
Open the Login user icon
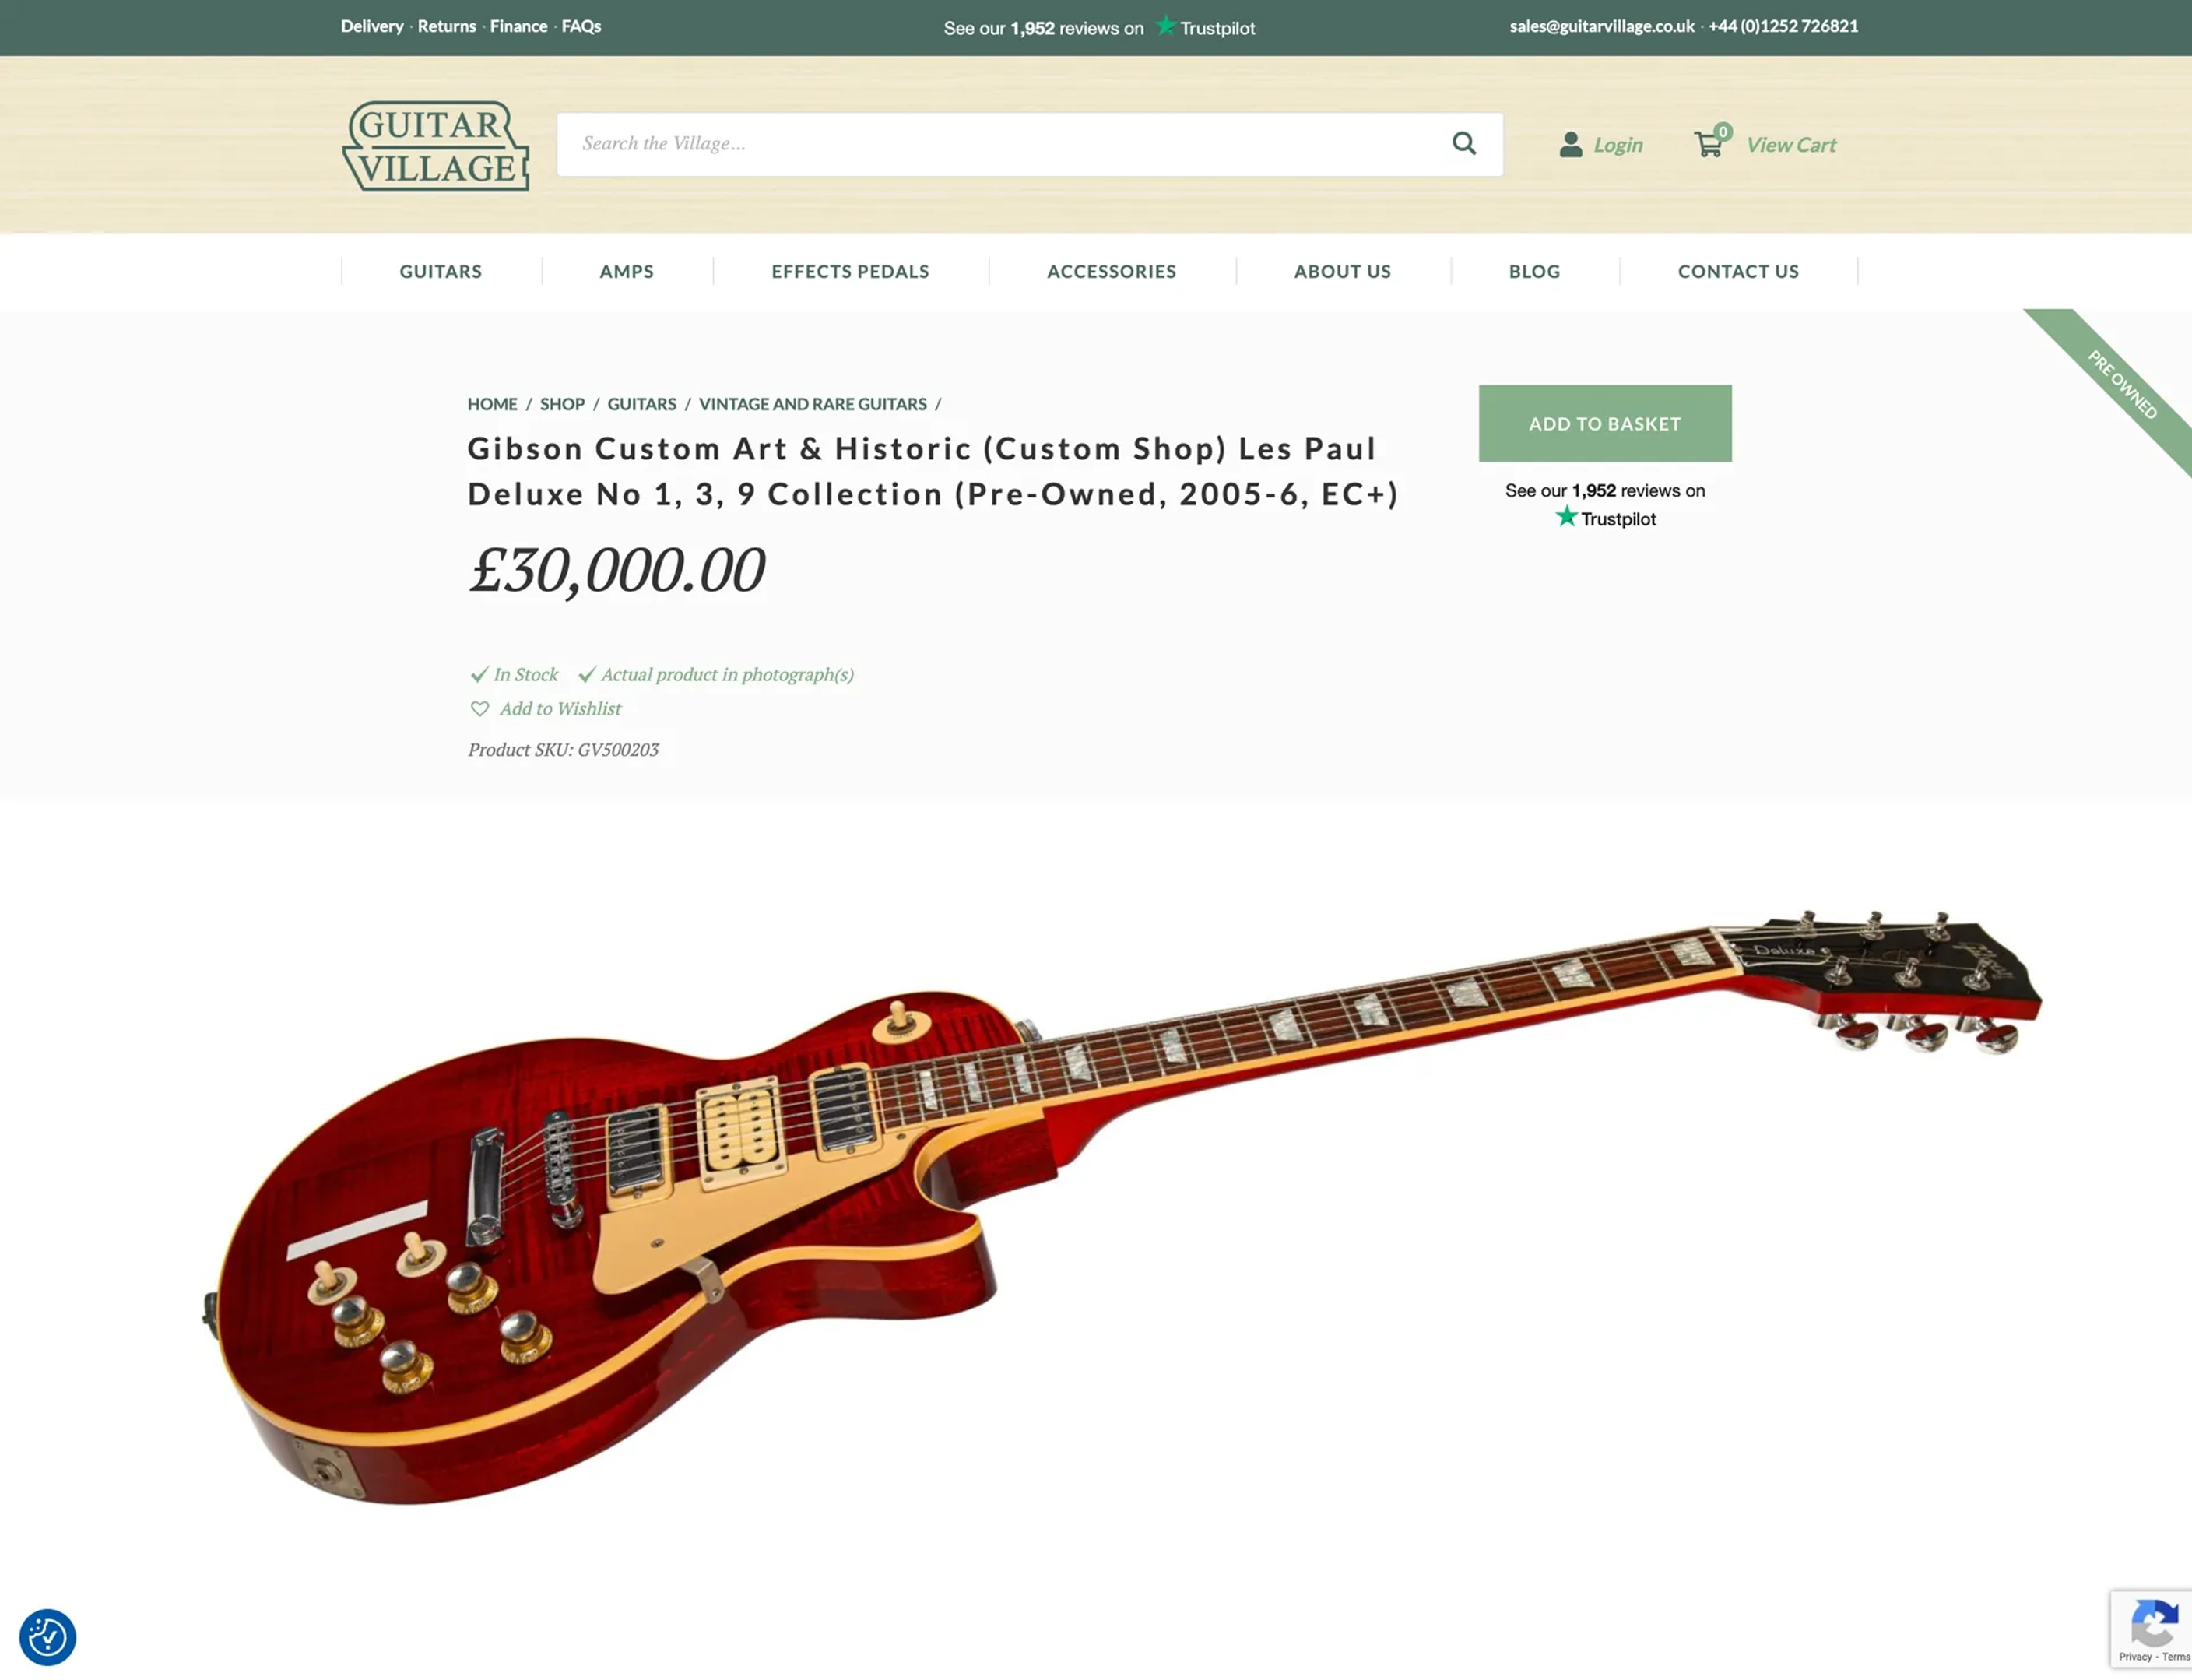coord(1570,145)
